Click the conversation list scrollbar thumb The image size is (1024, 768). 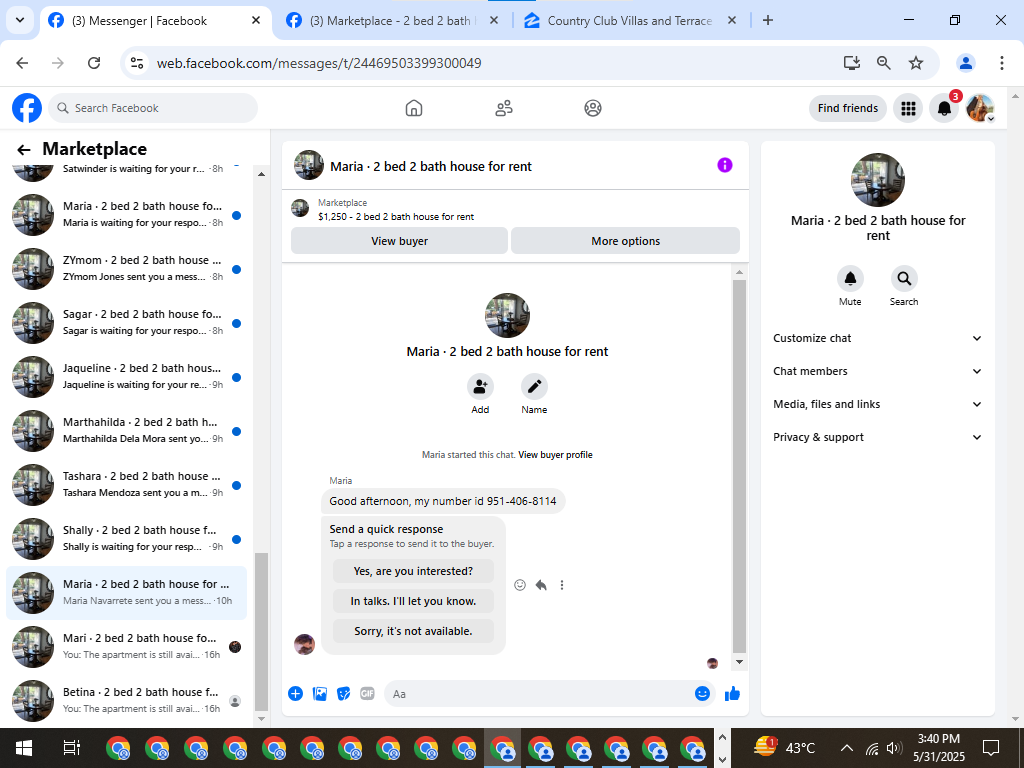pyautogui.click(x=261, y=632)
